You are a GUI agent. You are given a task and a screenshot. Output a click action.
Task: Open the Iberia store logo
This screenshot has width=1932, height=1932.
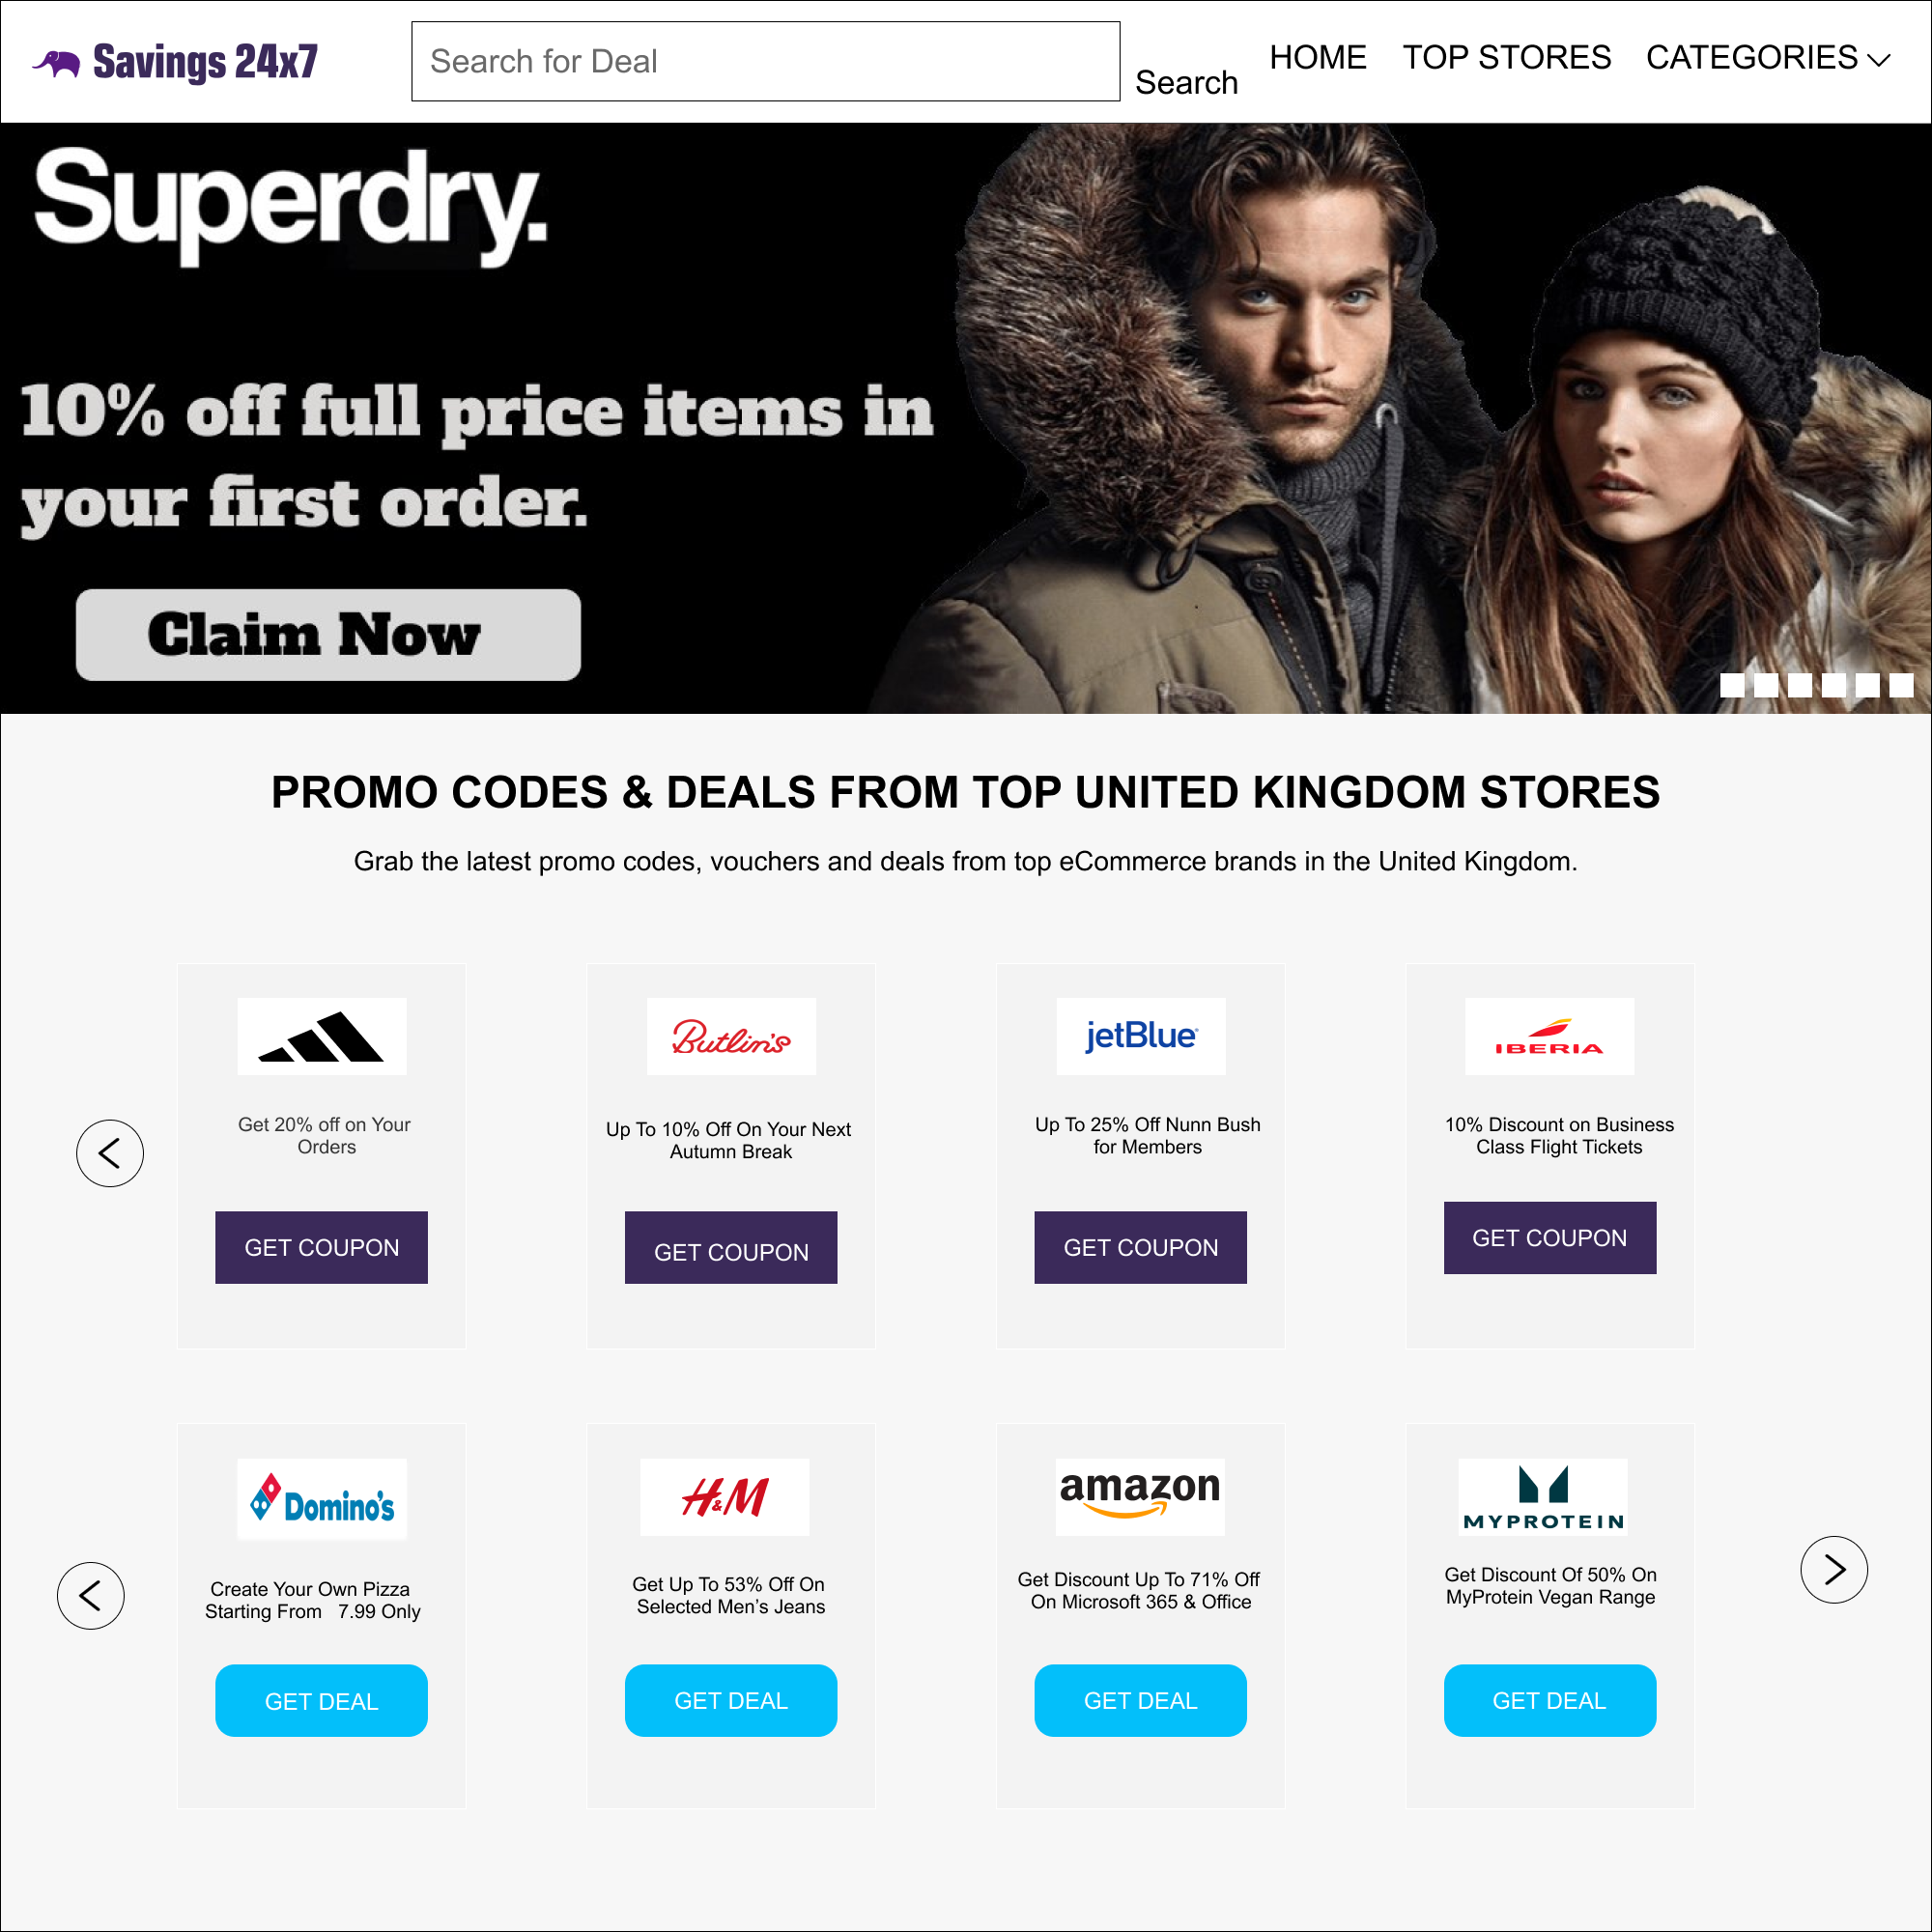(1550, 1036)
